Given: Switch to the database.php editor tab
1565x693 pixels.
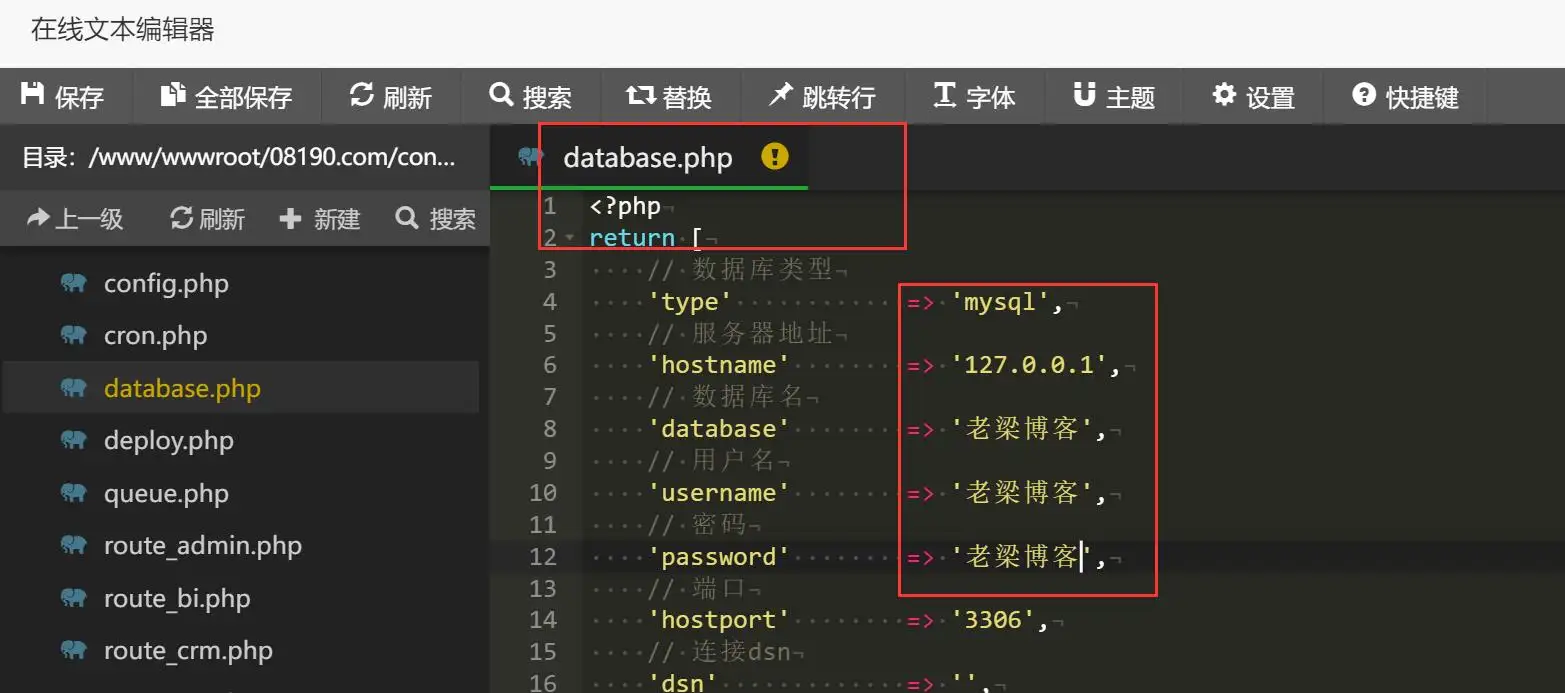Looking at the screenshot, I should click(x=648, y=157).
